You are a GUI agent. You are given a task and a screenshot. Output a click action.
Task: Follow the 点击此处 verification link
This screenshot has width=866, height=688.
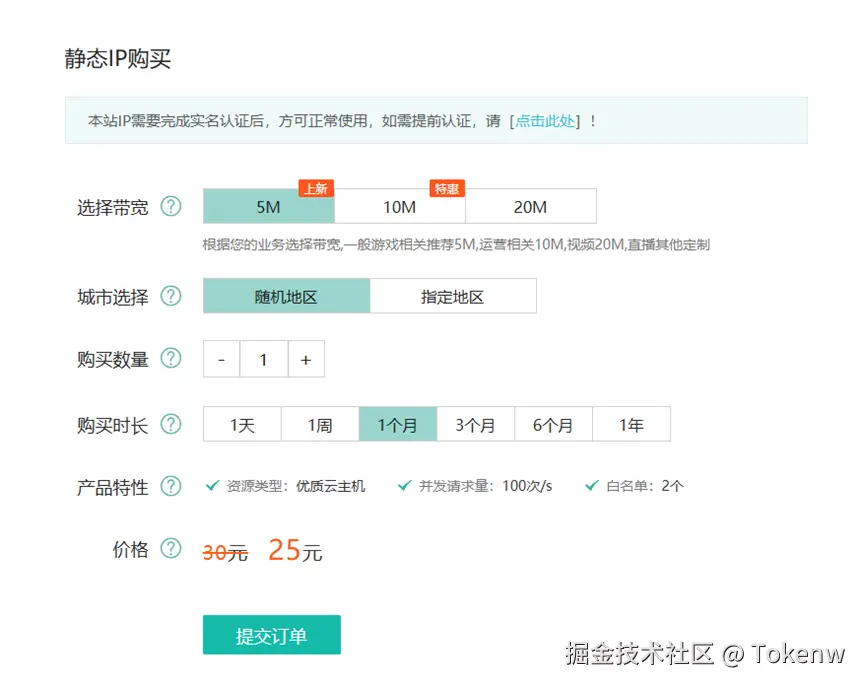[545, 121]
